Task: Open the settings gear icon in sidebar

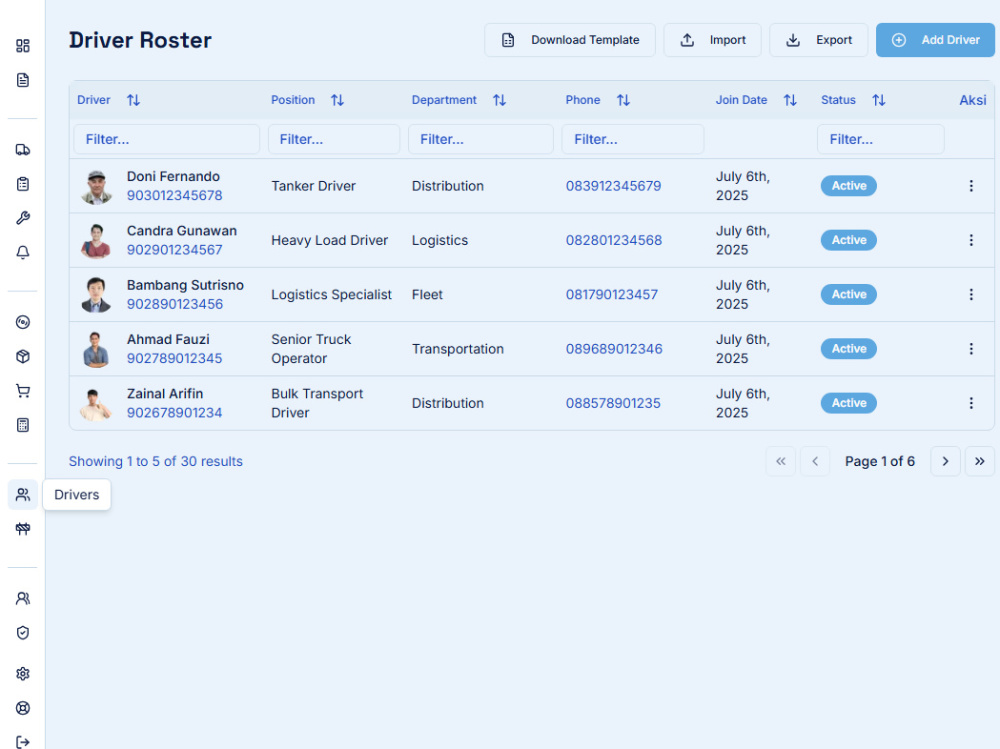Action: point(22,674)
